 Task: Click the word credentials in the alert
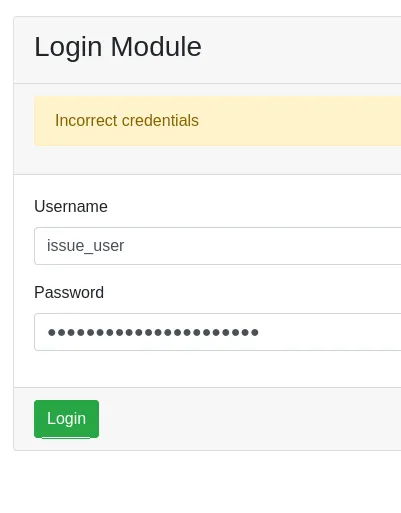click(160, 120)
